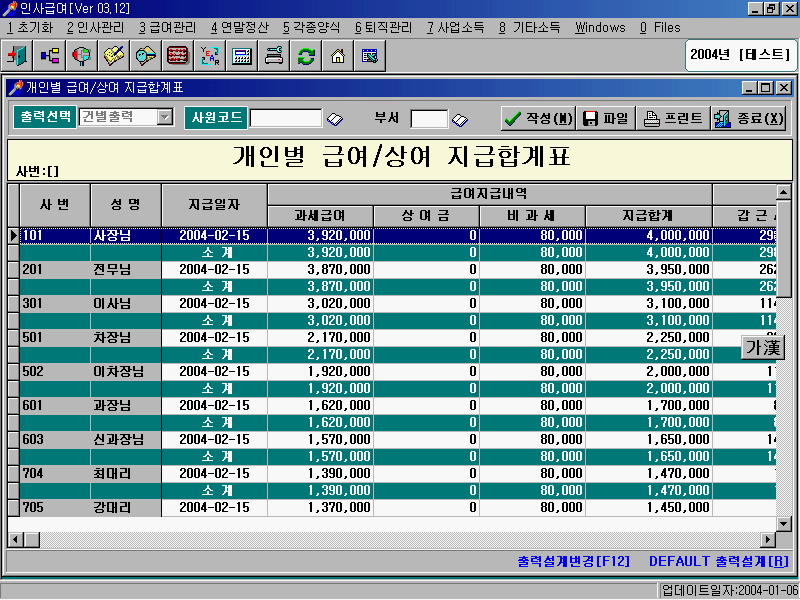Open the calculator toolbar icon
The height and width of the screenshot is (600, 800).
coord(242,56)
